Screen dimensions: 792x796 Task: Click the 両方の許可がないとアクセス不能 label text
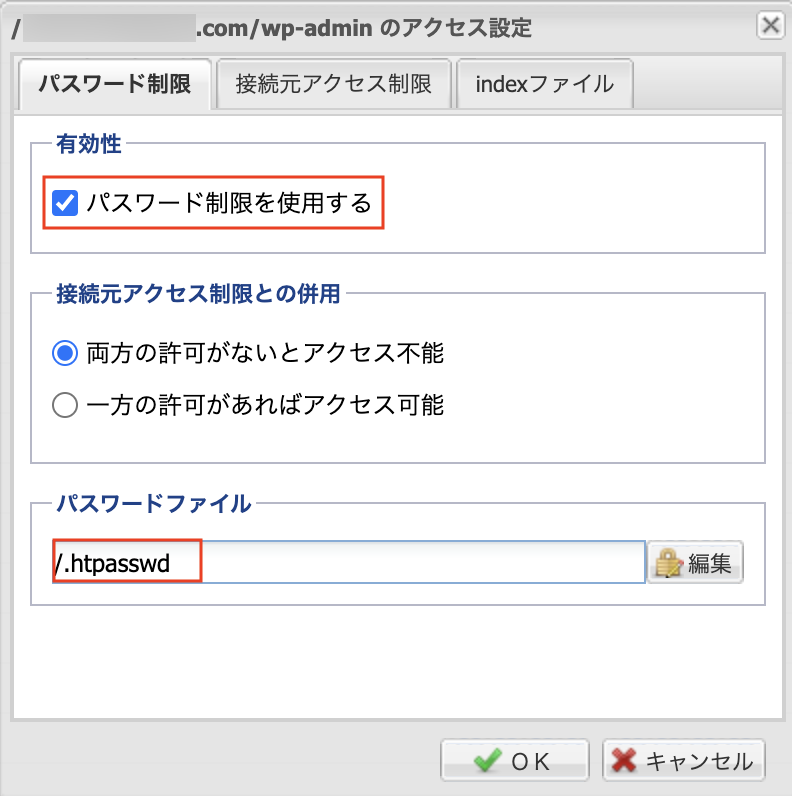(265, 353)
